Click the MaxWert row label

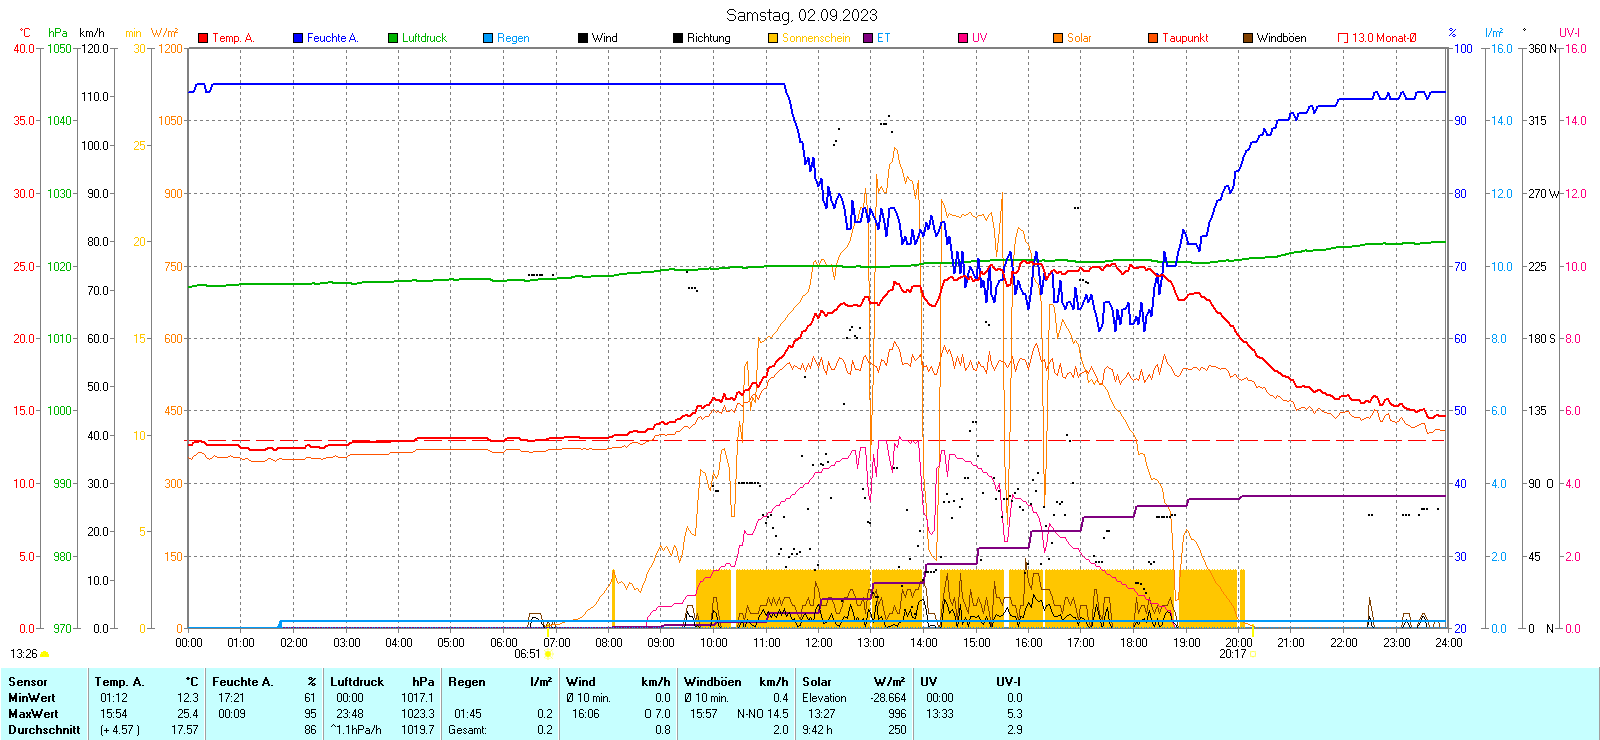pyautogui.click(x=33, y=714)
